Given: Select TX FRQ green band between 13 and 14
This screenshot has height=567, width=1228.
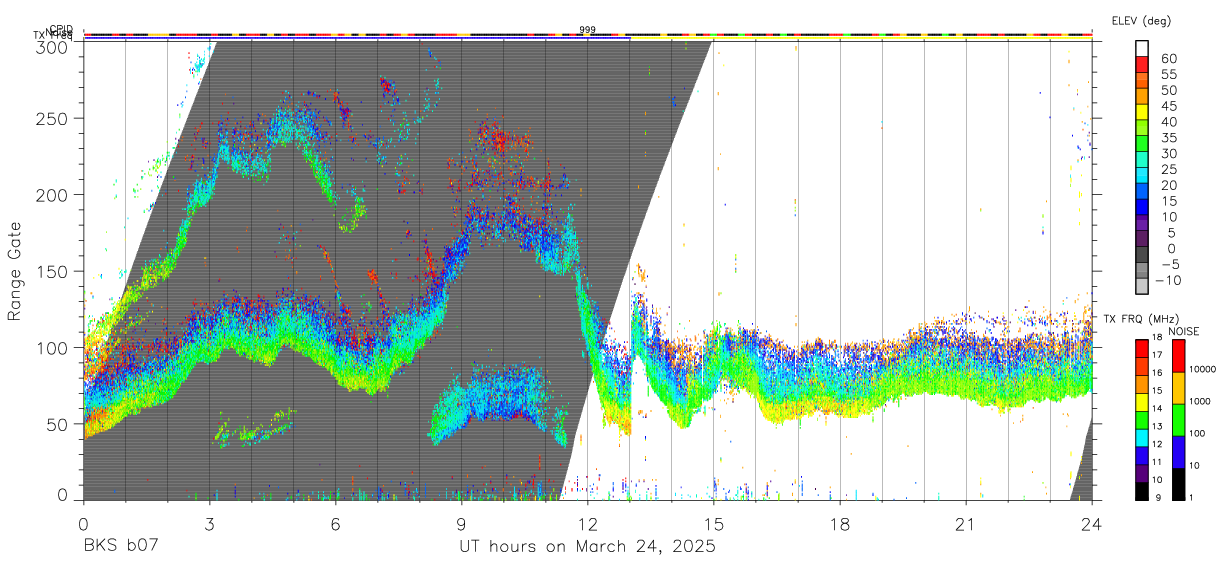Looking at the screenshot, I should click(x=1143, y=419).
